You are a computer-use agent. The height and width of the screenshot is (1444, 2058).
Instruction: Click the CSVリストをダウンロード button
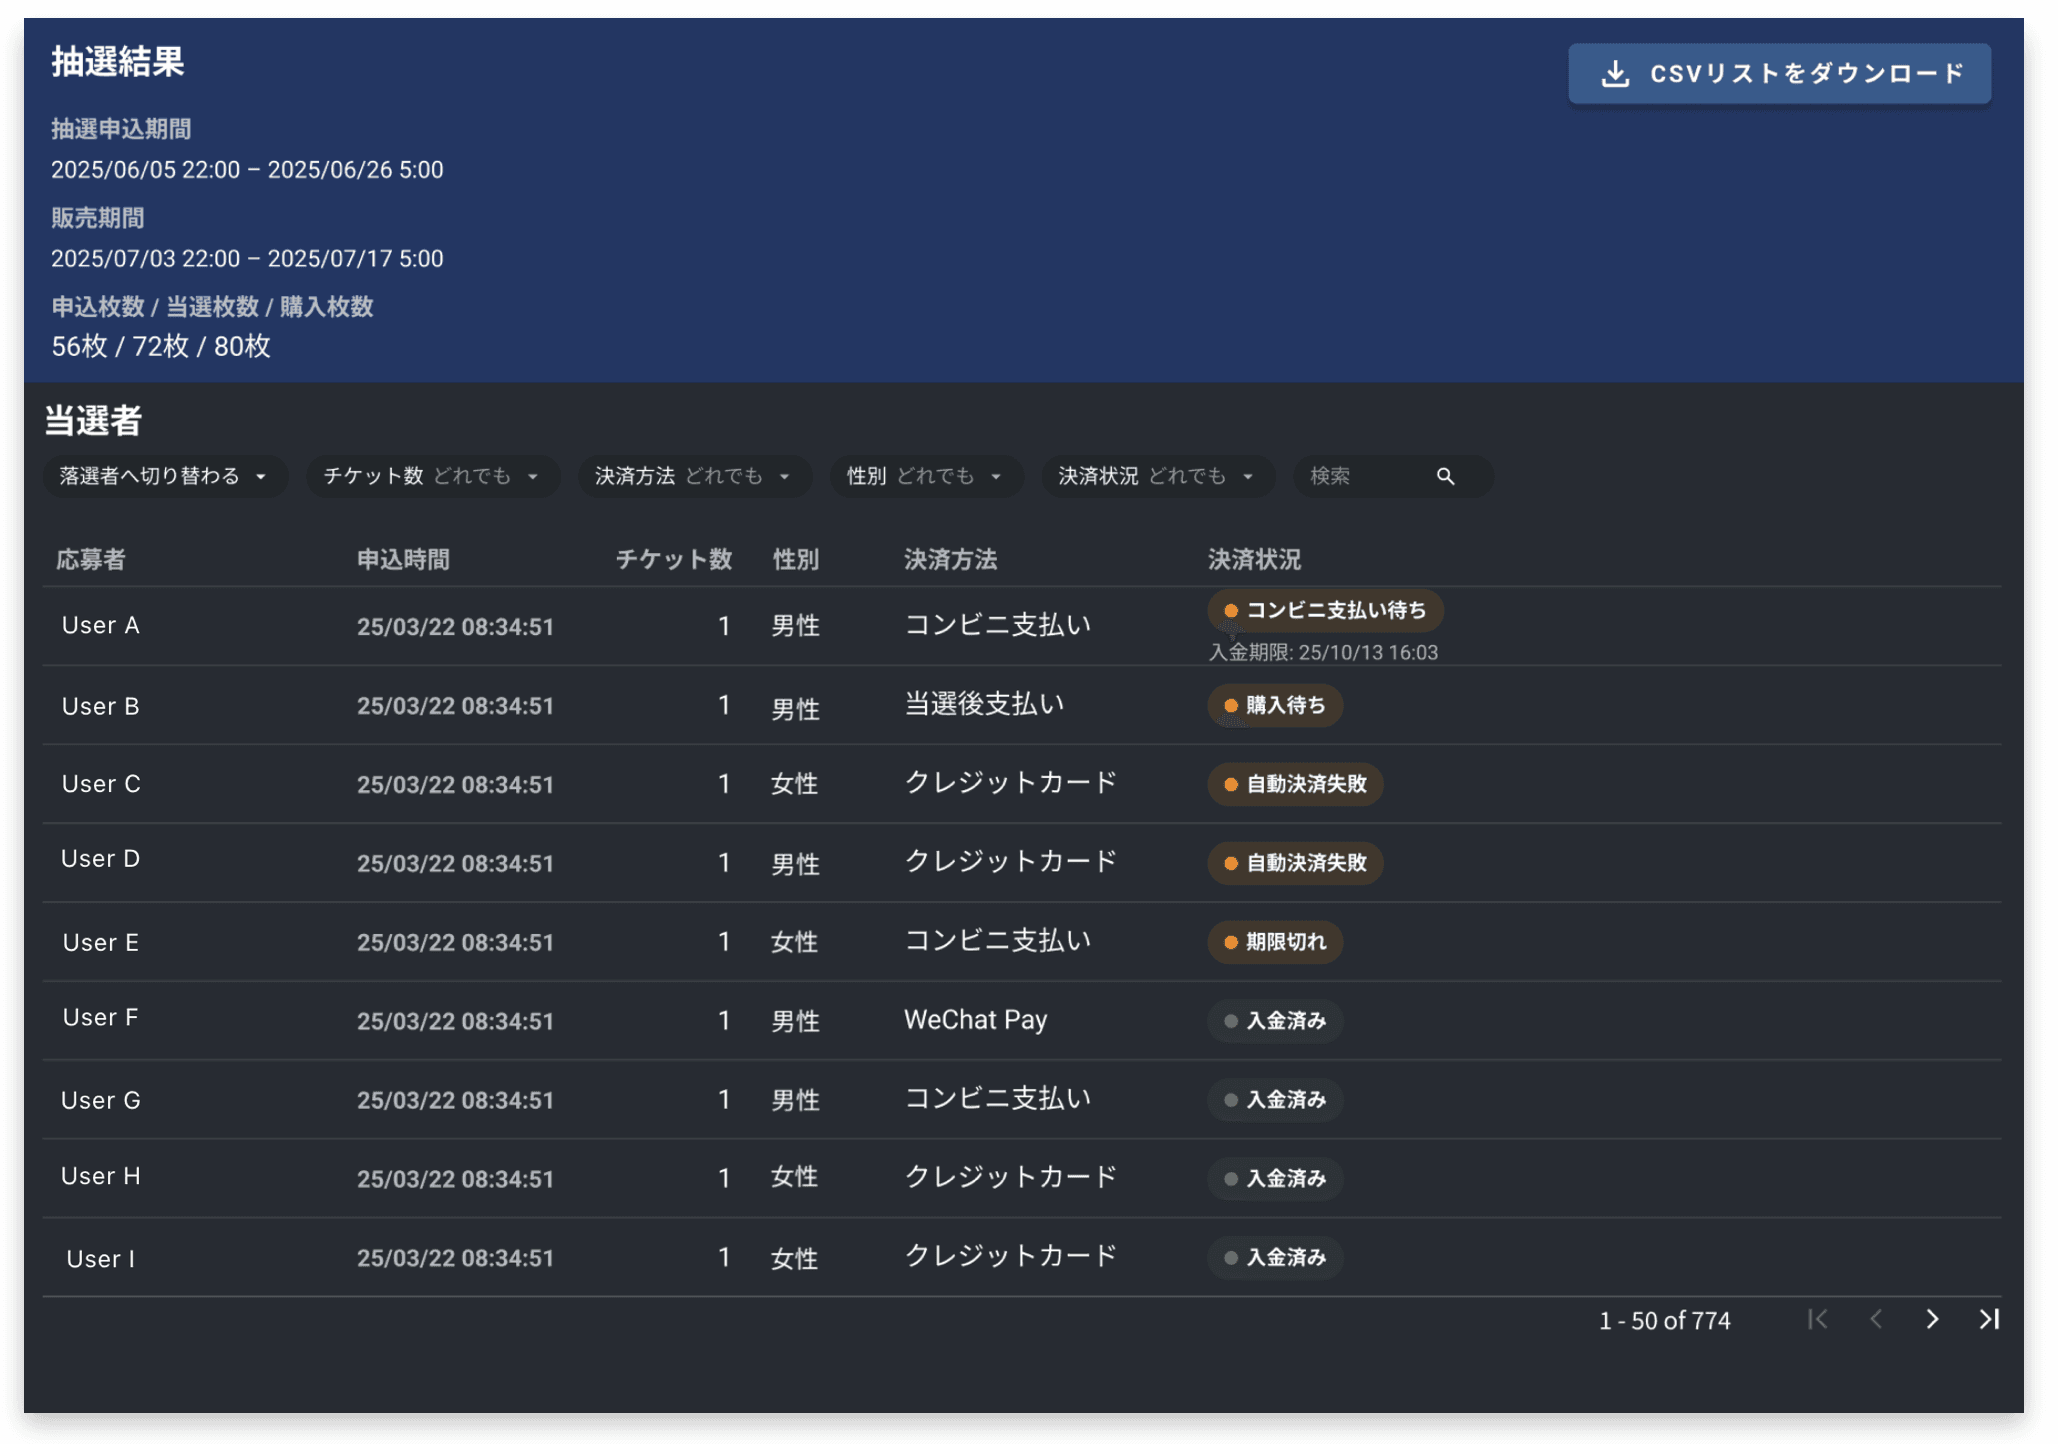point(1779,72)
